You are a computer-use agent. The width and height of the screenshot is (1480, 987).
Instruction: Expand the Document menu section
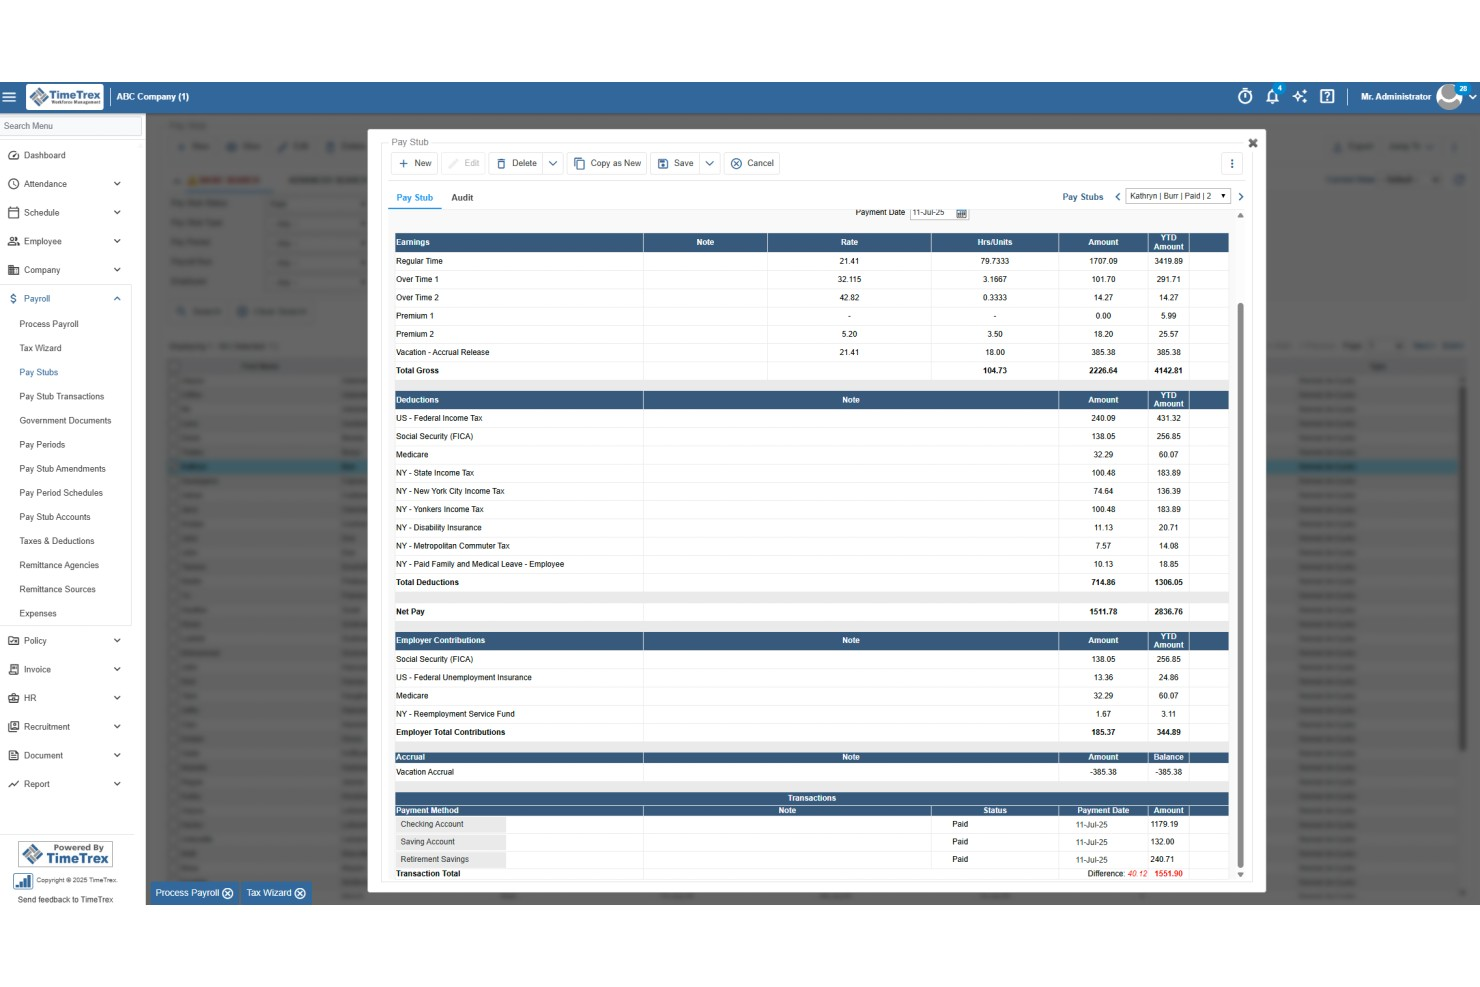pyautogui.click(x=117, y=755)
